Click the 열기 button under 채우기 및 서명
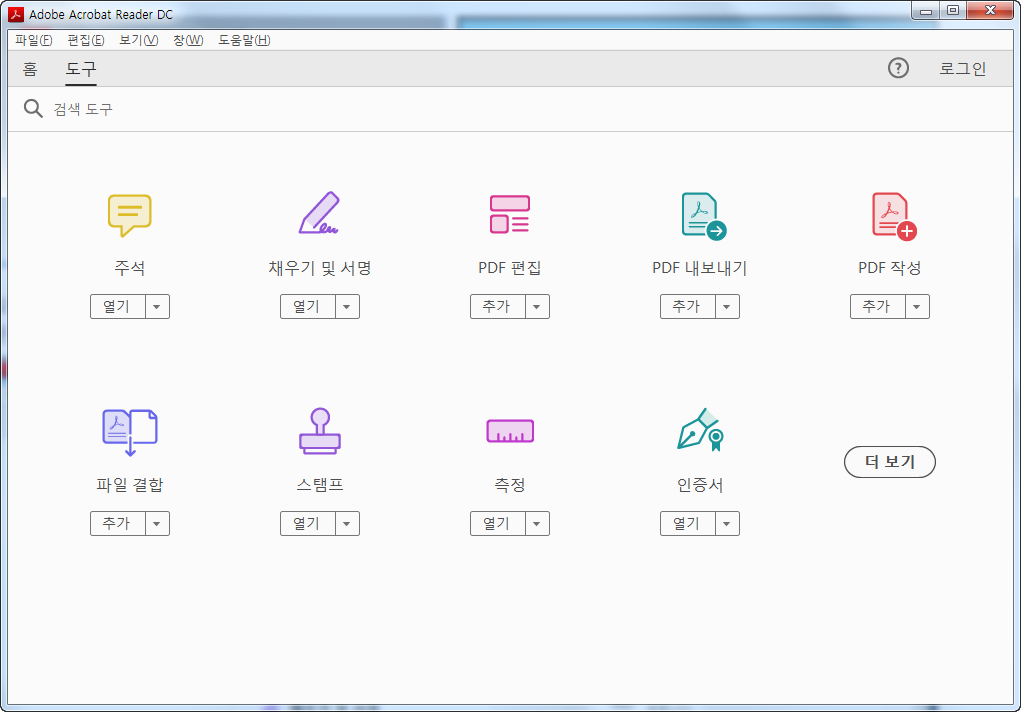1021x712 pixels. coord(308,307)
